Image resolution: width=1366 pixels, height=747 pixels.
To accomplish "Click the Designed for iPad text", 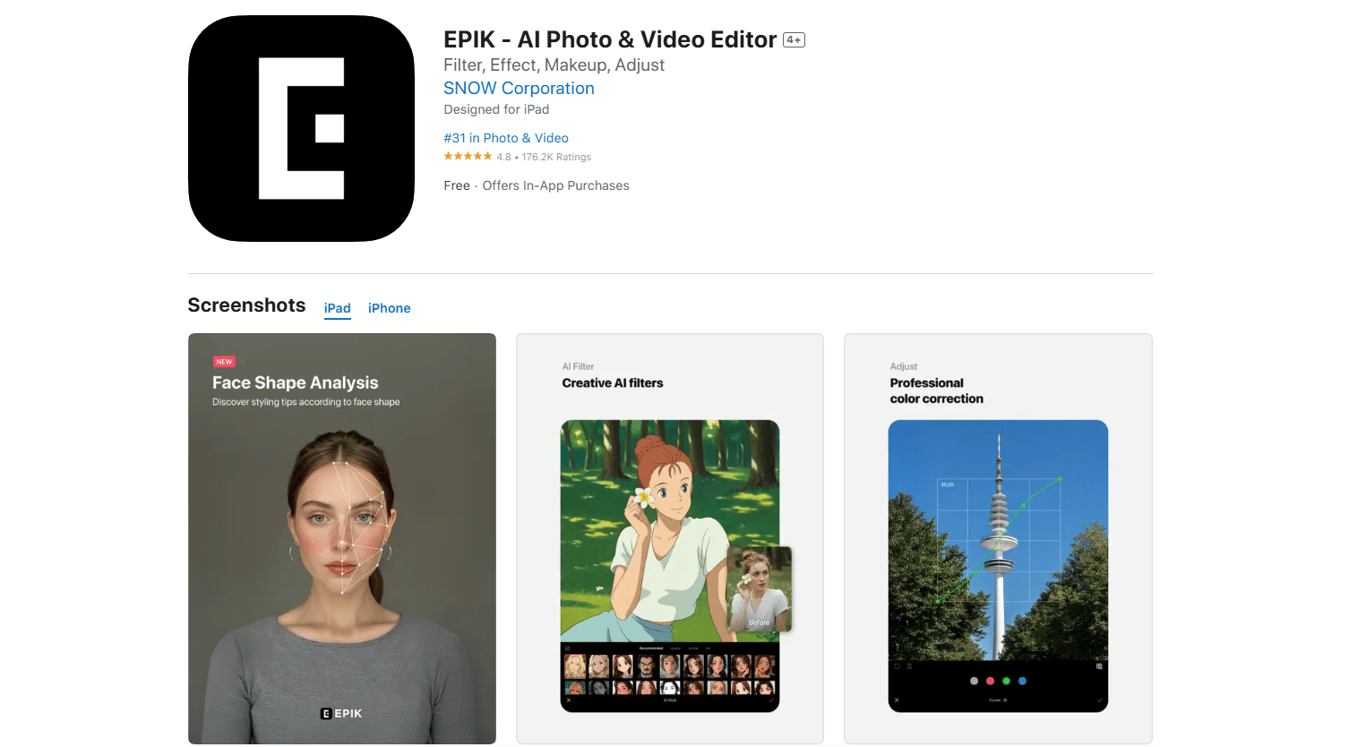I will [496, 110].
